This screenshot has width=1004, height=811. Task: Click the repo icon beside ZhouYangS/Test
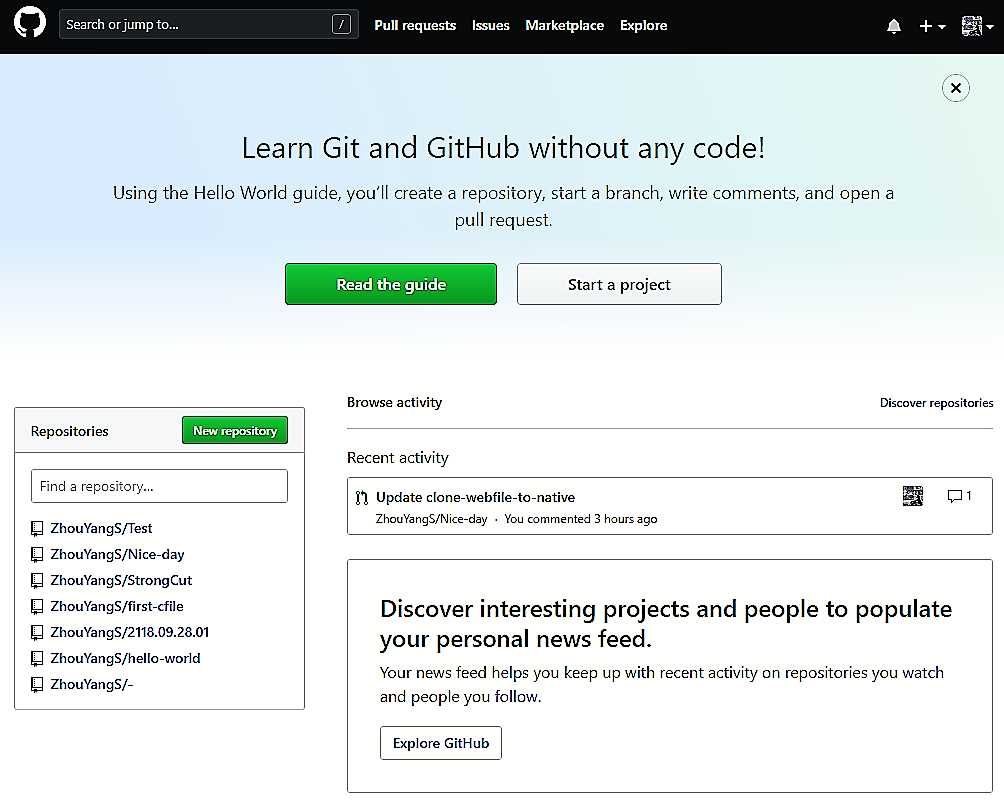coord(37,528)
